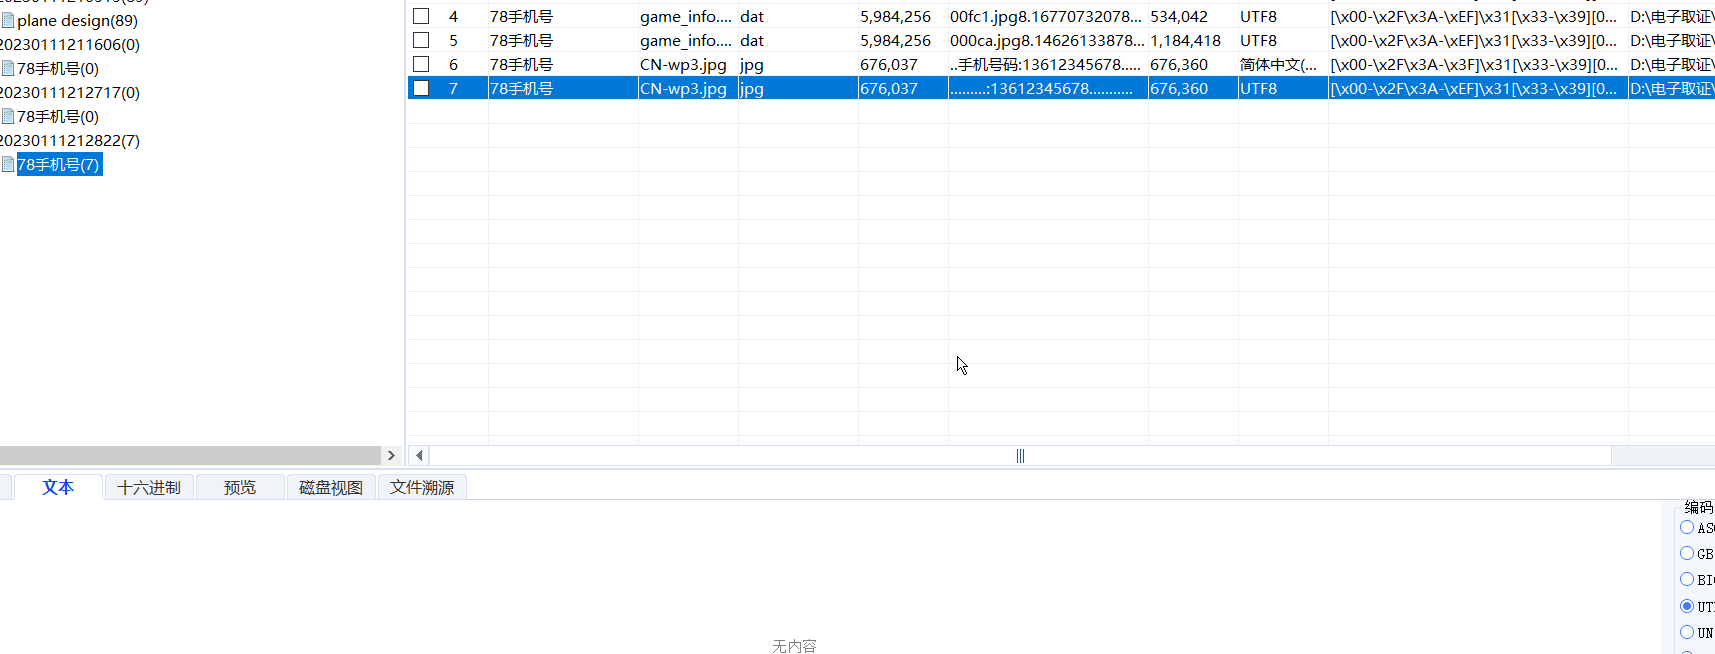Image resolution: width=1715 pixels, height=654 pixels.
Task: Select the BI… encoding radio button
Action: 1687,579
